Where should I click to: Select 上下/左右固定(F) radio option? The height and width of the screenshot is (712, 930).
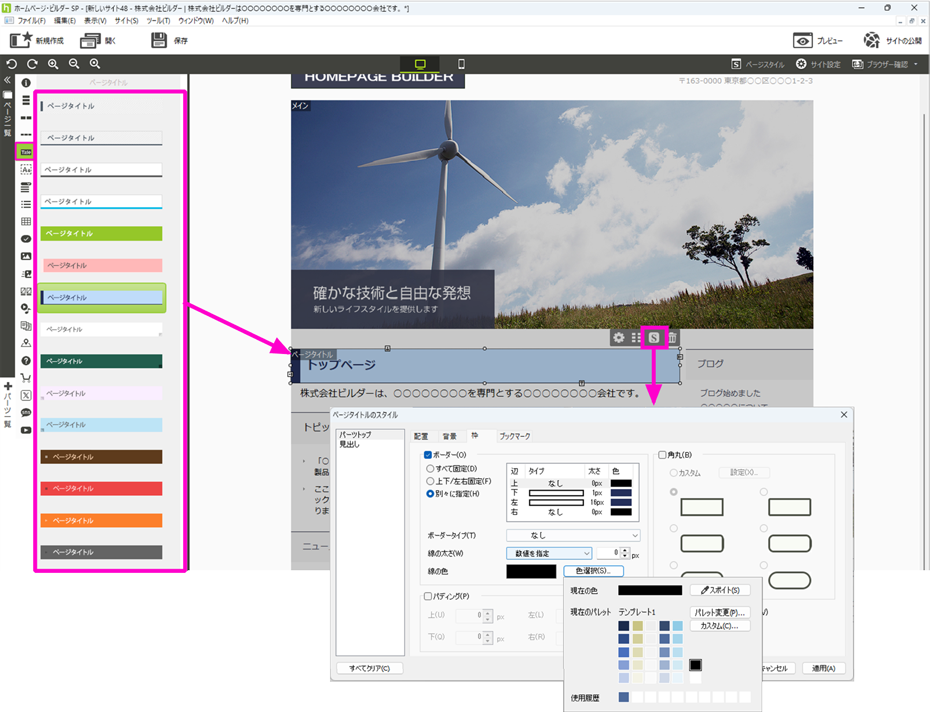430,481
